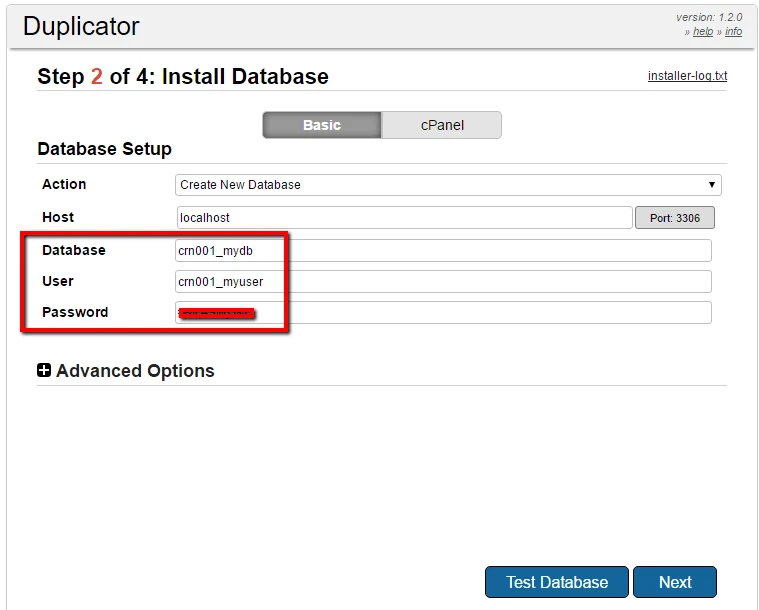Proceed with the Next button
Viewport: 759px width, 610px height.
675,582
